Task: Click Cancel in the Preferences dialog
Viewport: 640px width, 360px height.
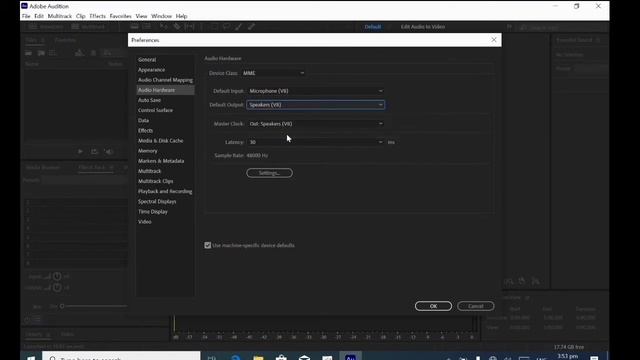Action: coord(476,306)
